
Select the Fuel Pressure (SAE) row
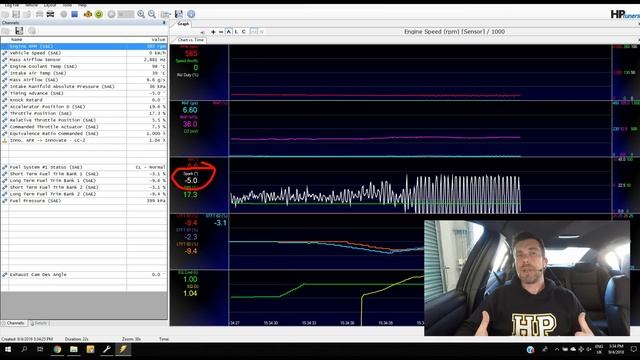(84, 201)
